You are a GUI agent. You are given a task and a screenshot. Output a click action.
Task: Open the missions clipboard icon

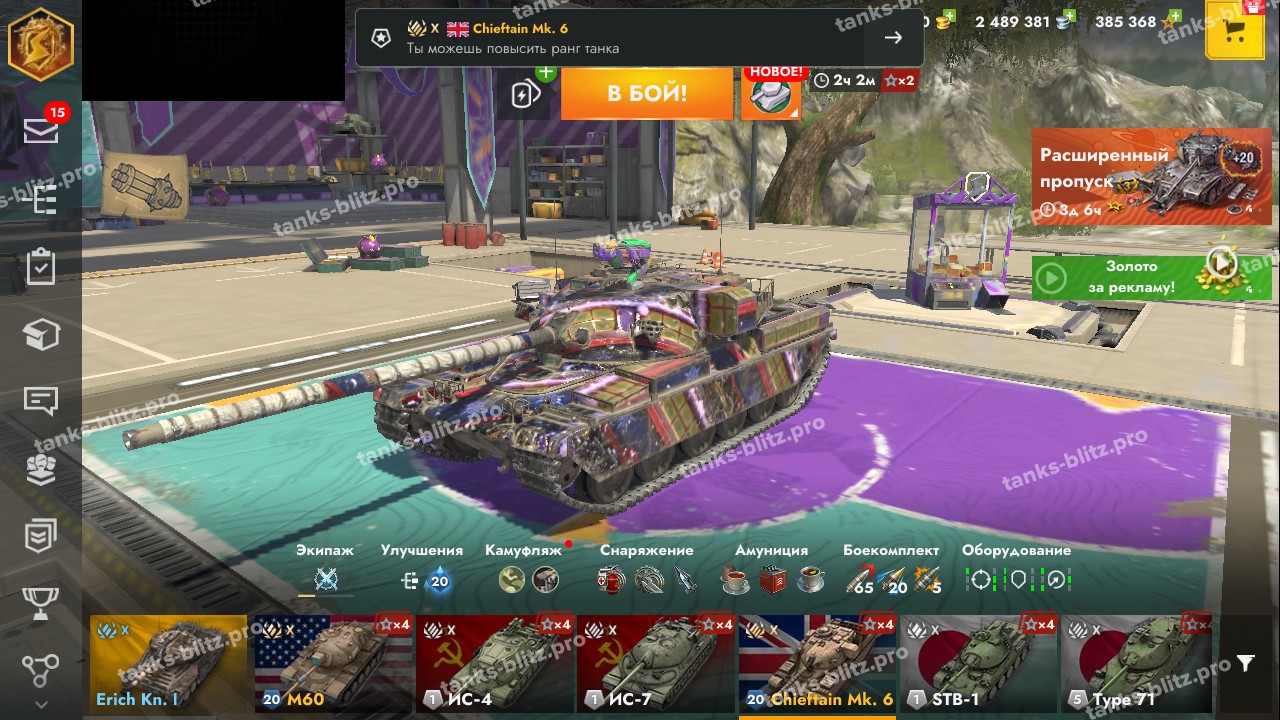[41, 267]
